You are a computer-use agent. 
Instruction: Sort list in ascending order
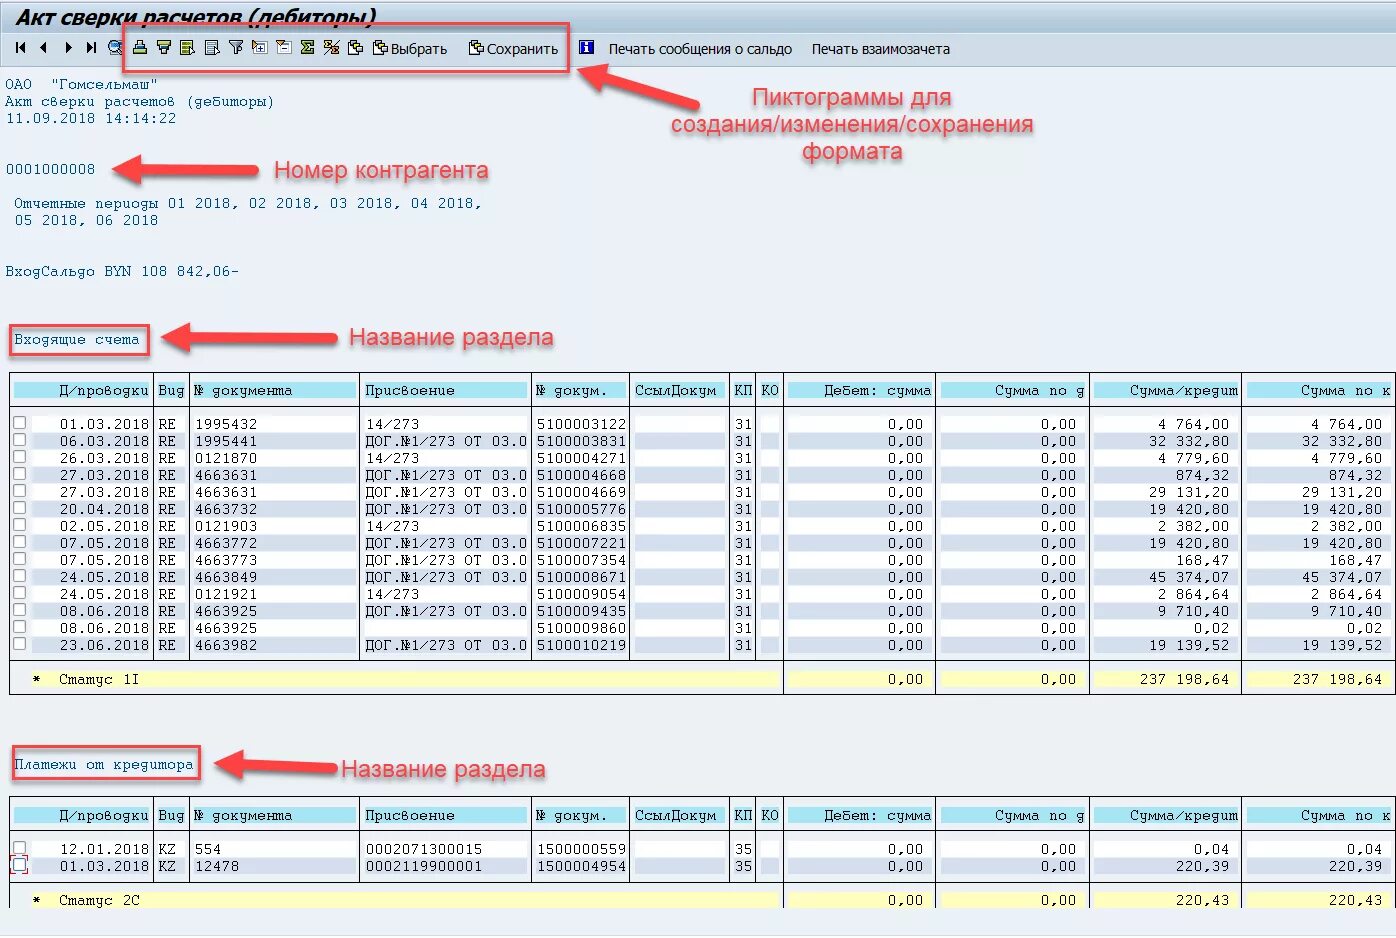[x=139, y=47]
